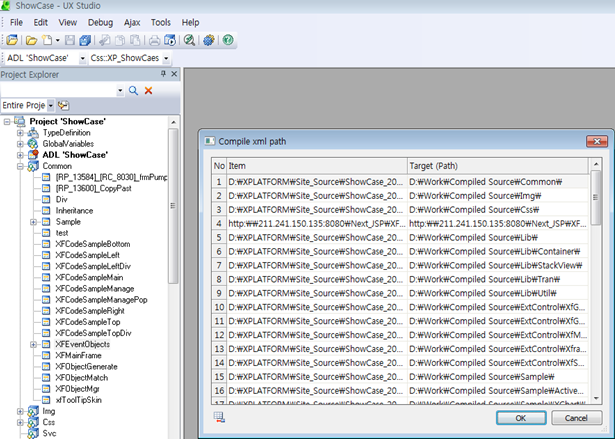Open the Entire Project scope dropdown
The image size is (615, 440).
point(51,105)
